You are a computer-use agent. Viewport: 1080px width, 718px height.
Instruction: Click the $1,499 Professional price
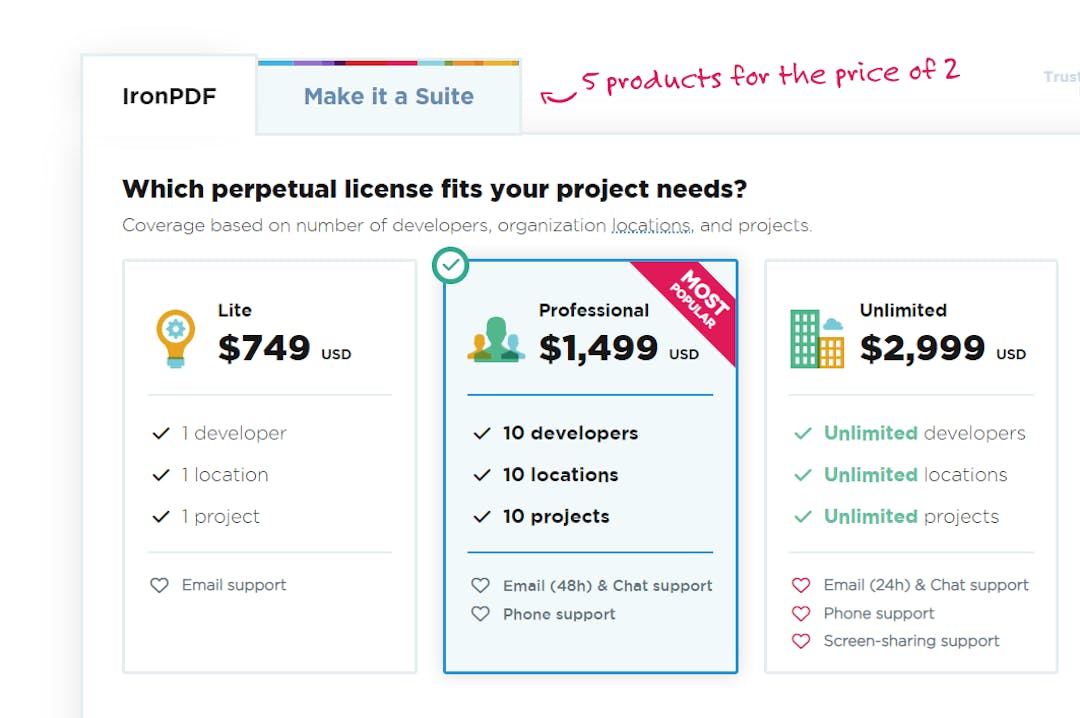click(x=598, y=348)
